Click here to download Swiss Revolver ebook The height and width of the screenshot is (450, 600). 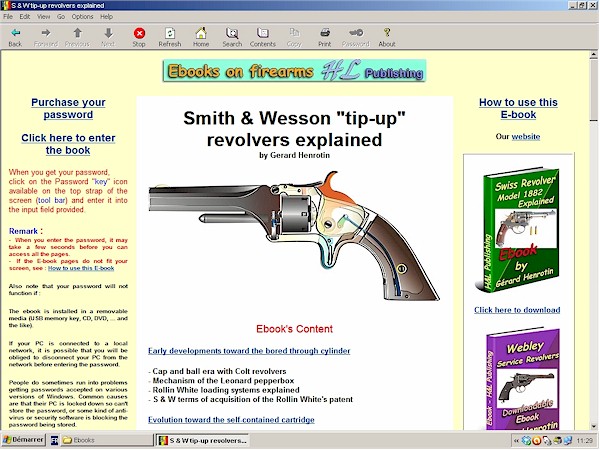517,310
